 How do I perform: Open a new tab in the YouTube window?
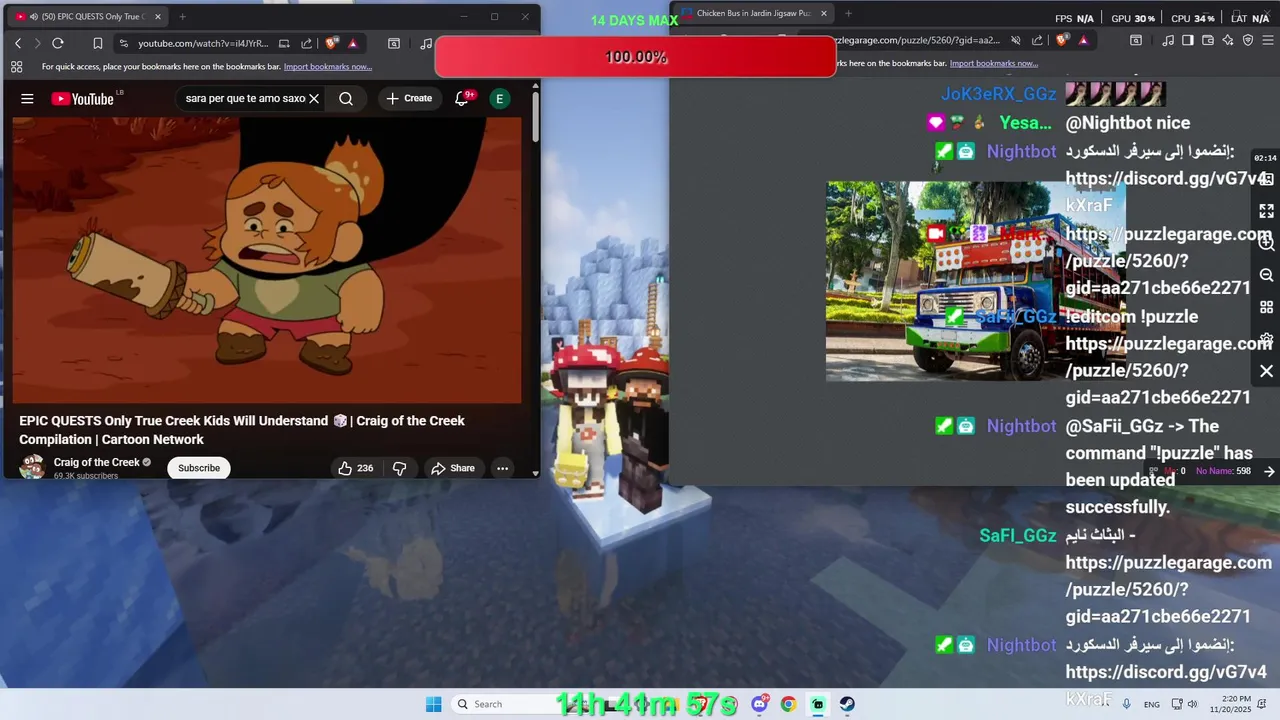[x=182, y=16]
